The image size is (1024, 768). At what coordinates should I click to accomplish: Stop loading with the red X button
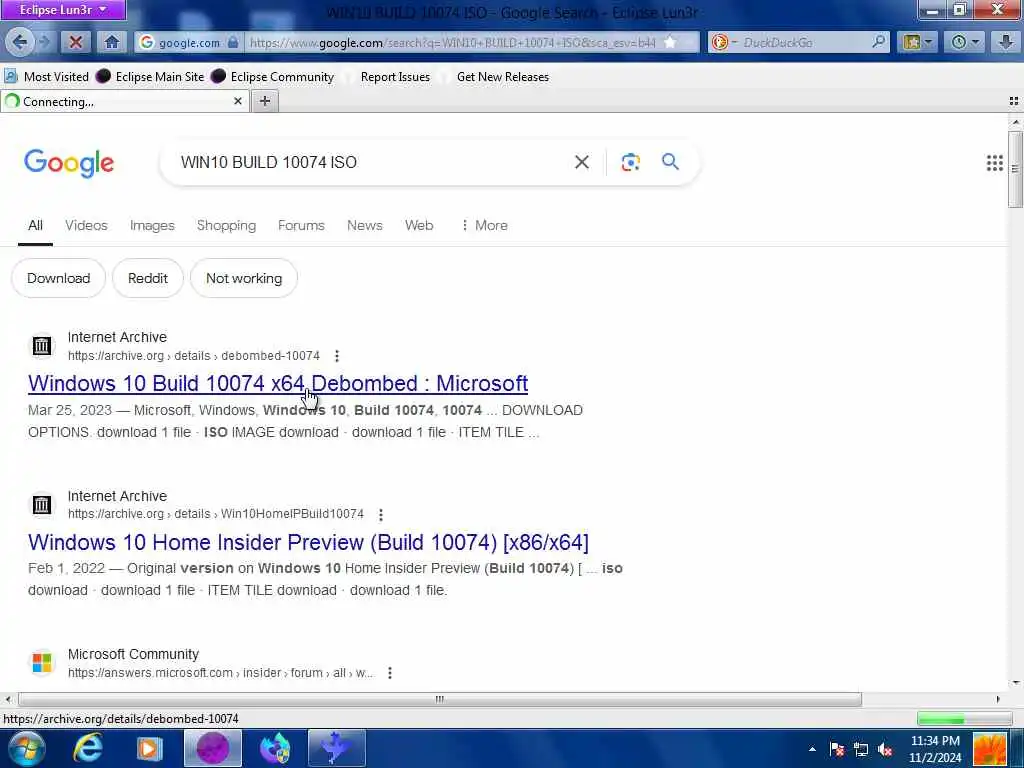[x=76, y=42]
